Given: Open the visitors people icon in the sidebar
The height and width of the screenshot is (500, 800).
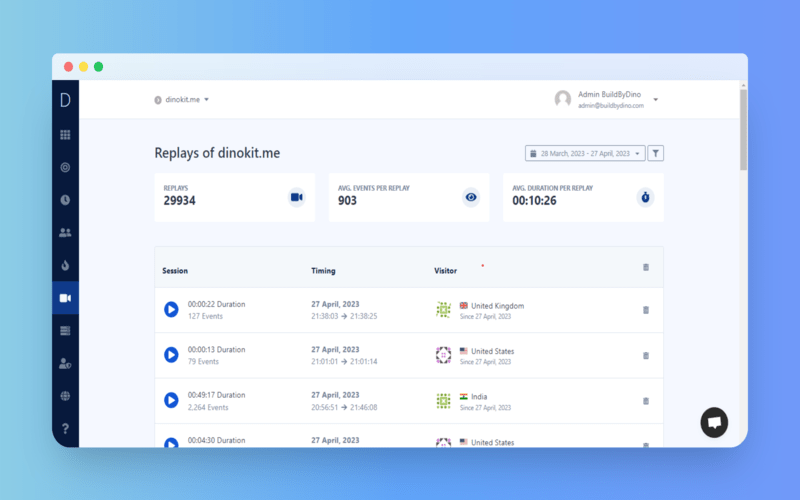Looking at the screenshot, I should [x=65, y=233].
